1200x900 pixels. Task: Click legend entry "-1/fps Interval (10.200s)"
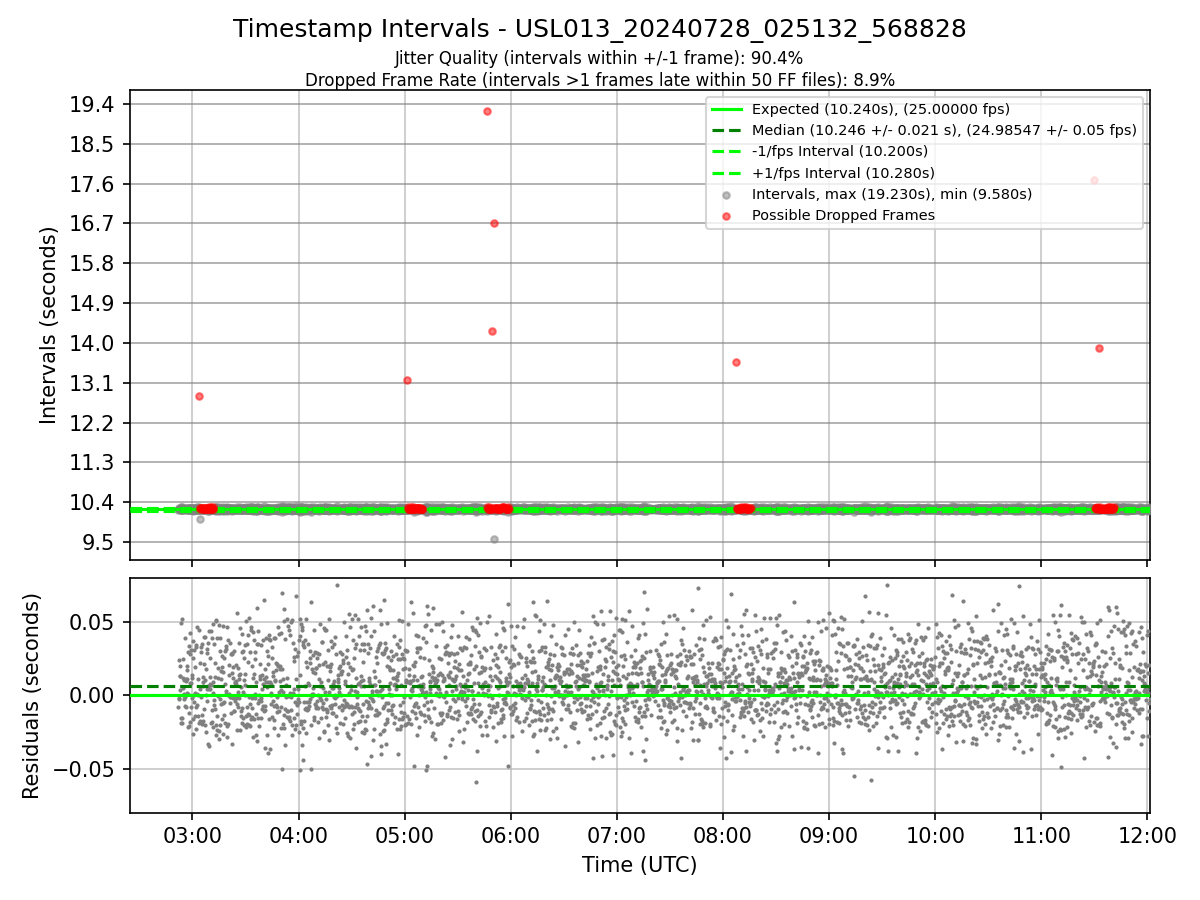tap(840, 151)
